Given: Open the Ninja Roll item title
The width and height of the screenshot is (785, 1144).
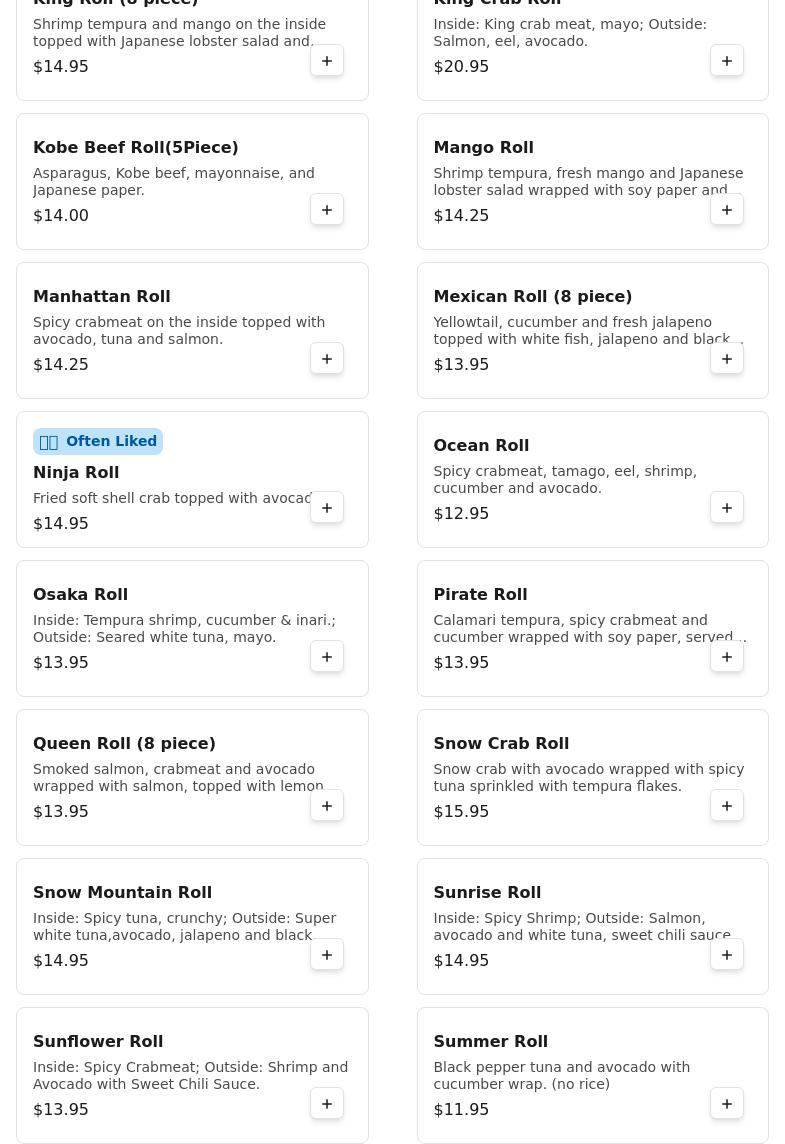Looking at the screenshot, I should tap(76, 472).
